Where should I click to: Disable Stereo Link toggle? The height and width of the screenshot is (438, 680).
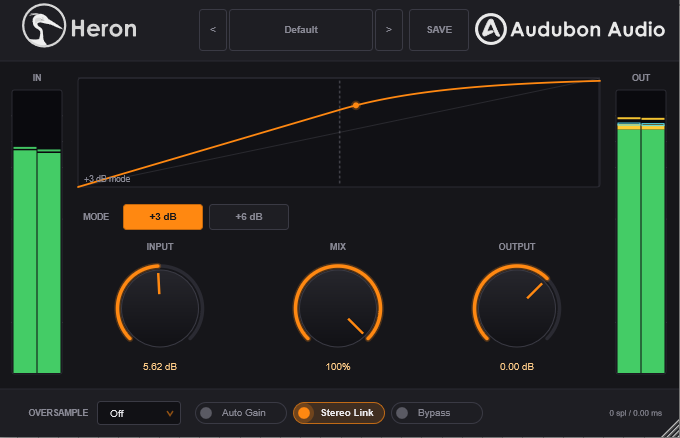[x=339, y=413]
